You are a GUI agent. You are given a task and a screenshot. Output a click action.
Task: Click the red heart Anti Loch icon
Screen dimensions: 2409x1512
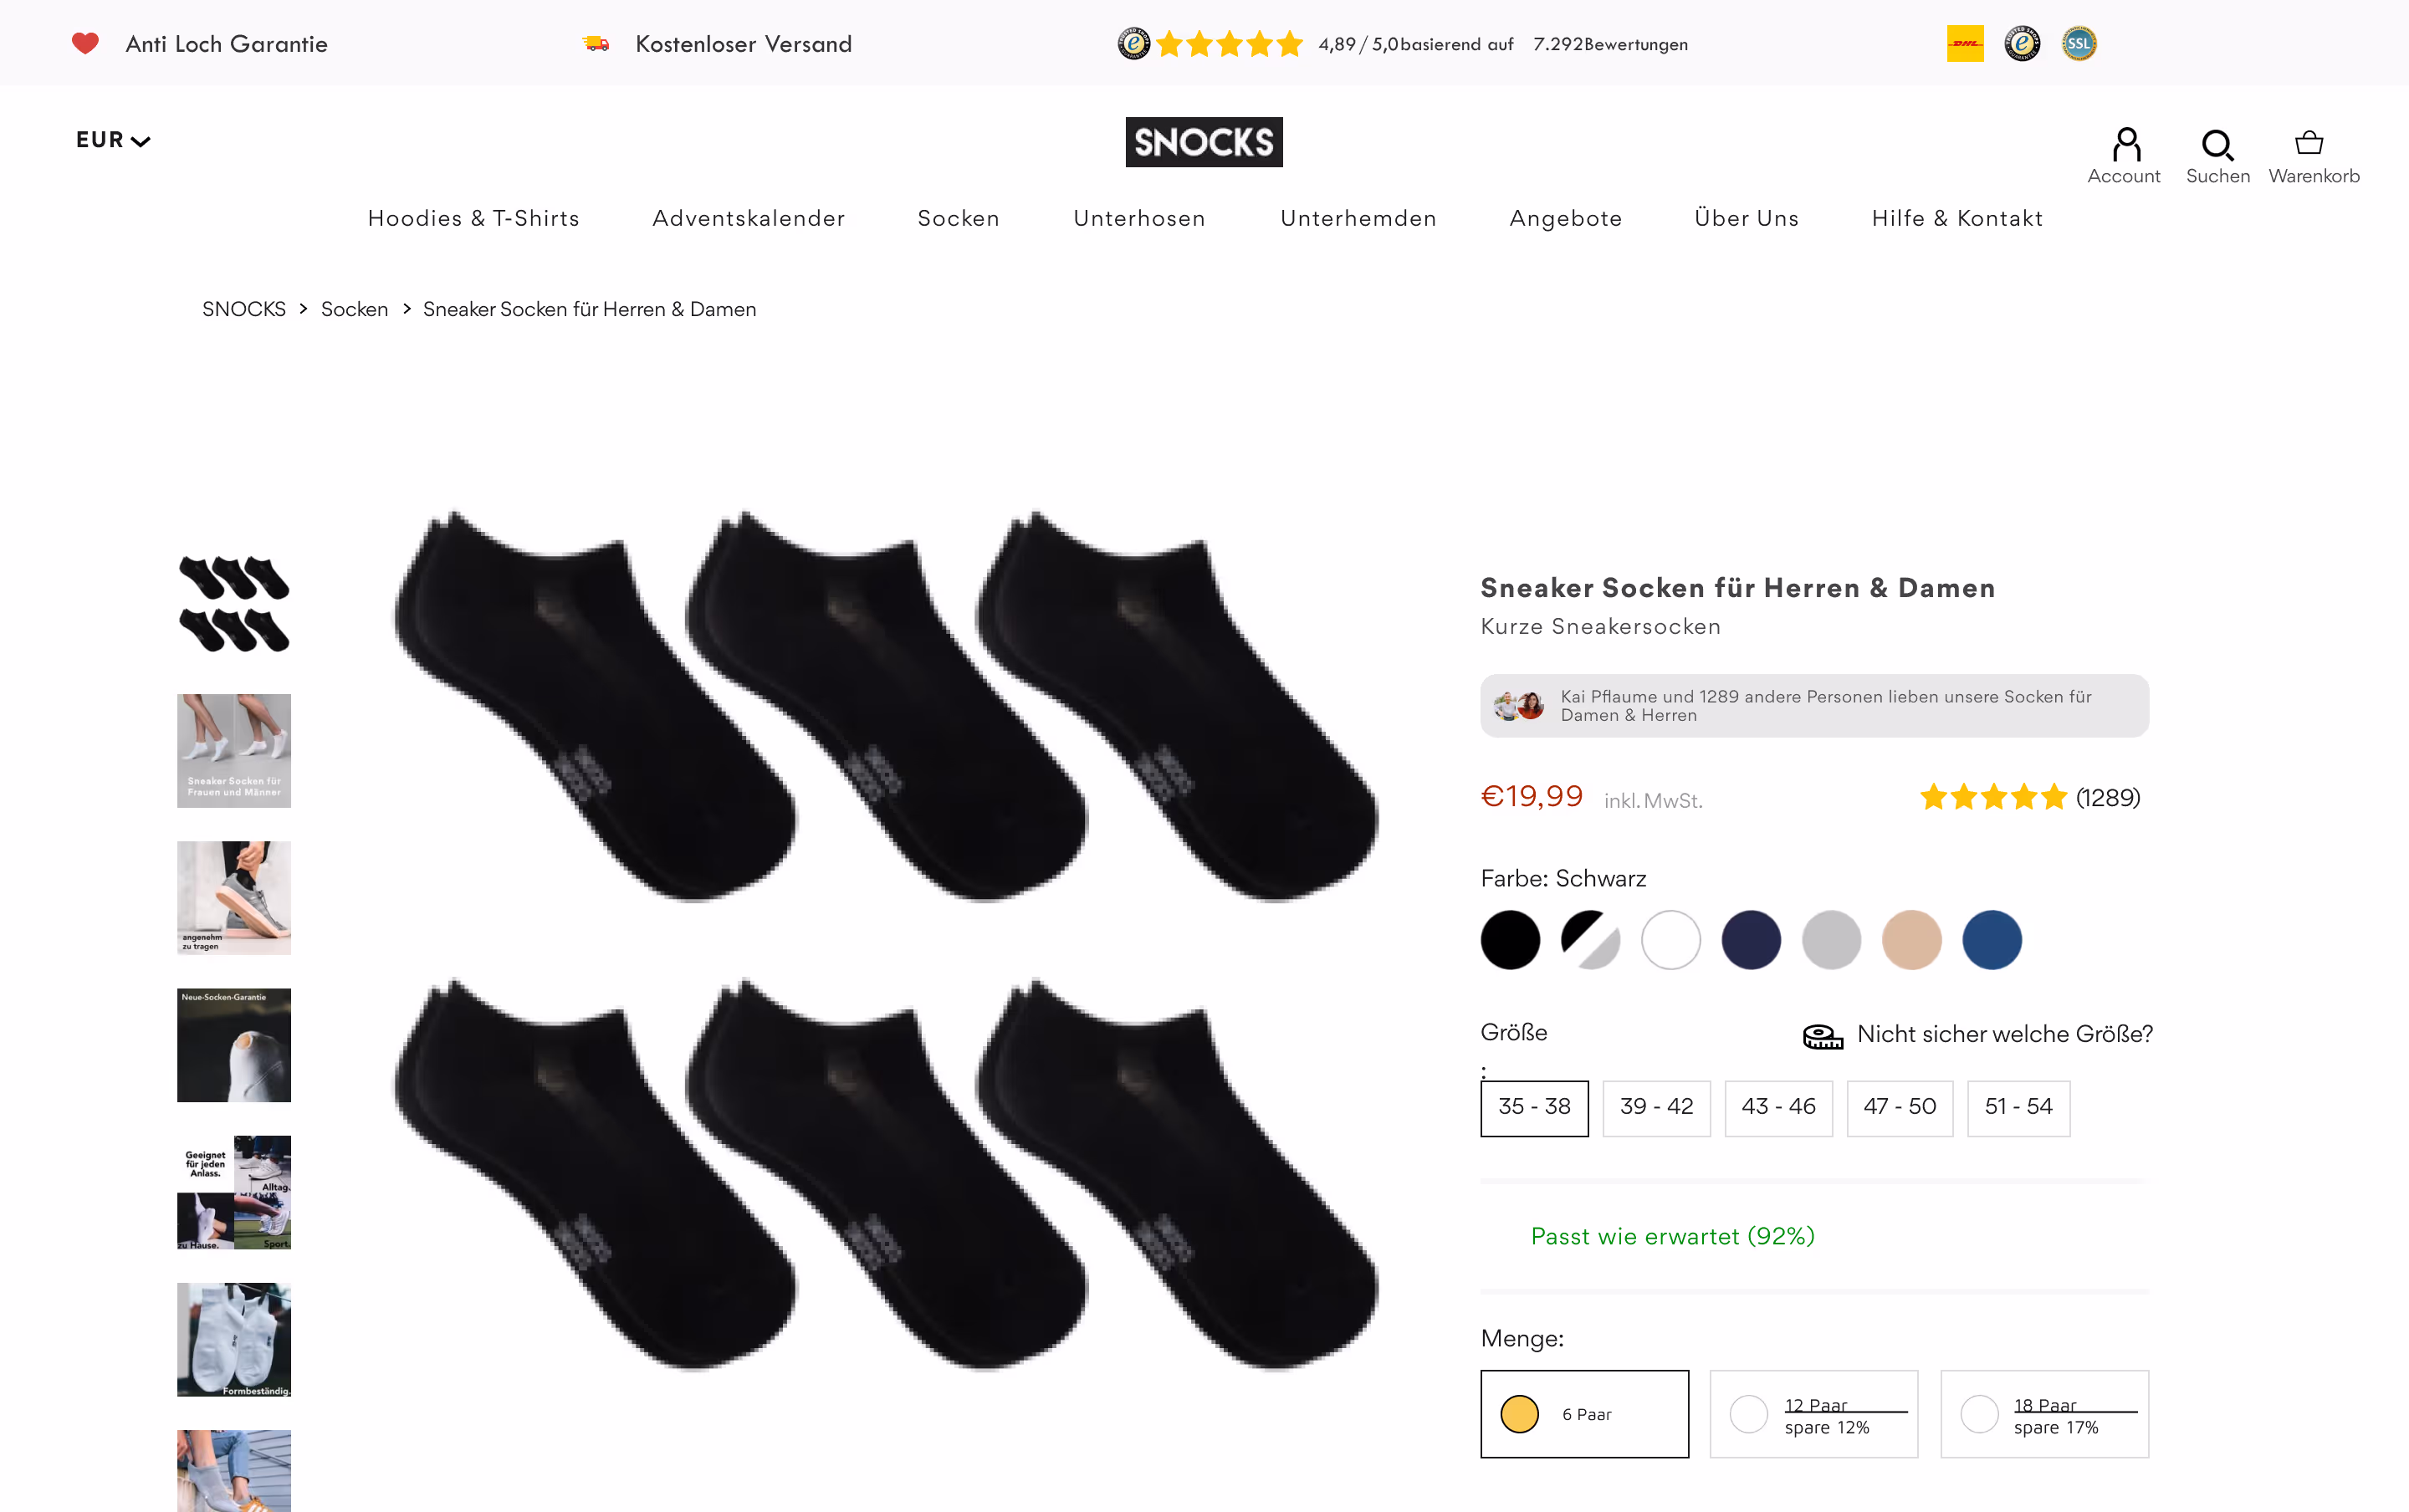pos(85,43)
